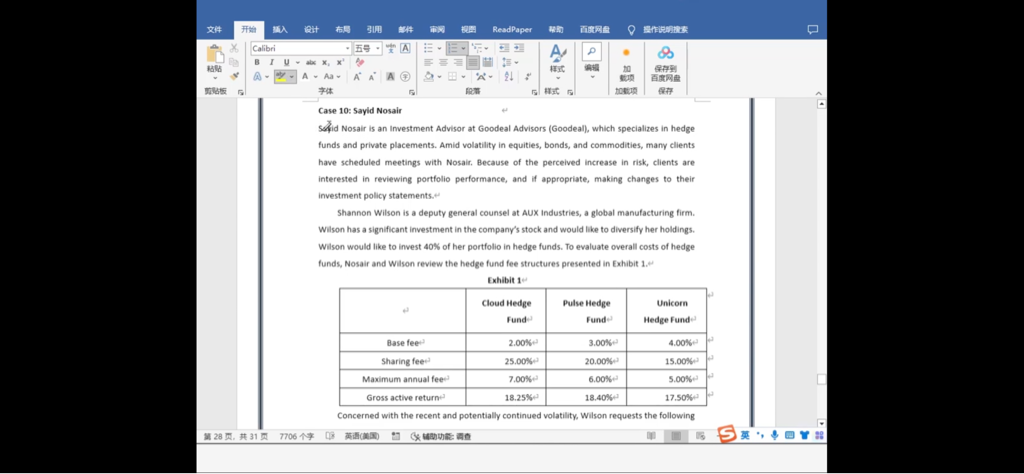Toggle Bold formatting
Screen dimensions: 1024x474
point(257,62)
